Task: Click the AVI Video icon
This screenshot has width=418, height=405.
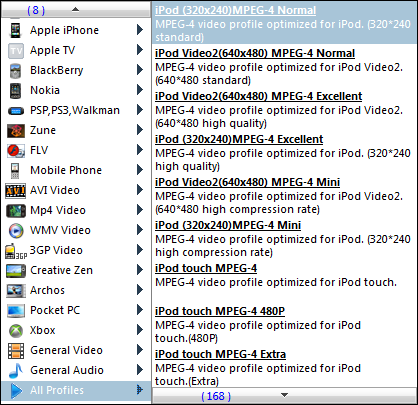Action: (x=15, y=191)
